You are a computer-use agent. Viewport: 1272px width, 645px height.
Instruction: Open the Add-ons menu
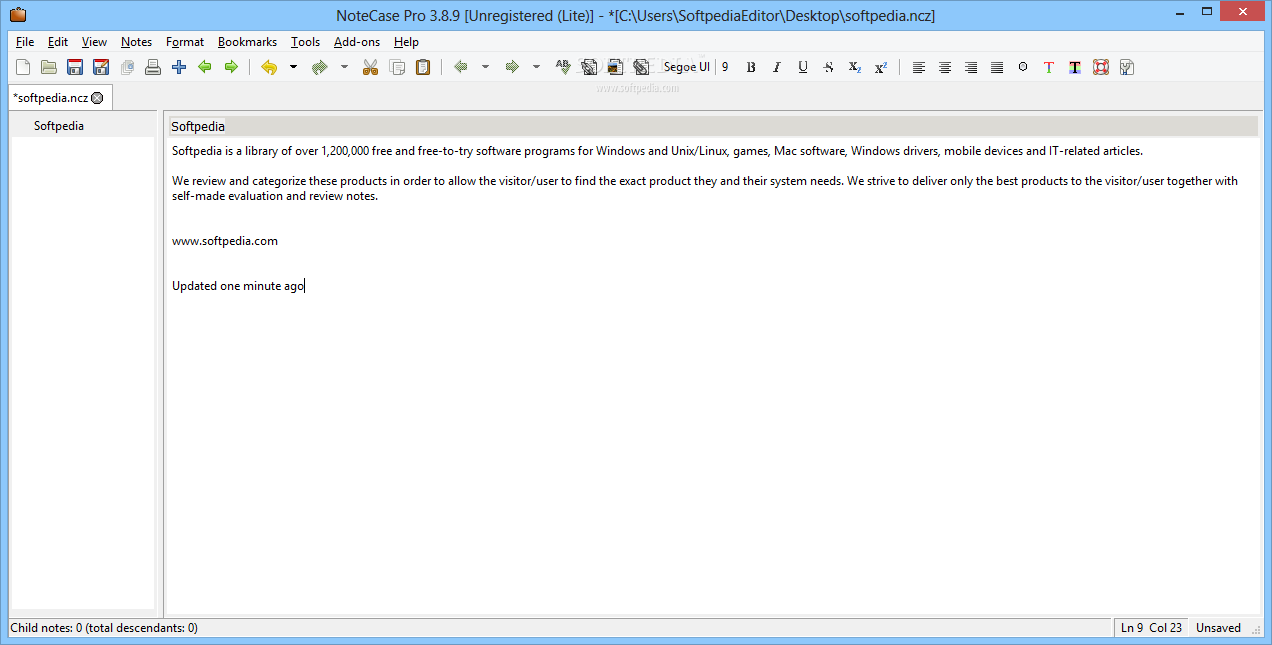click(357, 42)
